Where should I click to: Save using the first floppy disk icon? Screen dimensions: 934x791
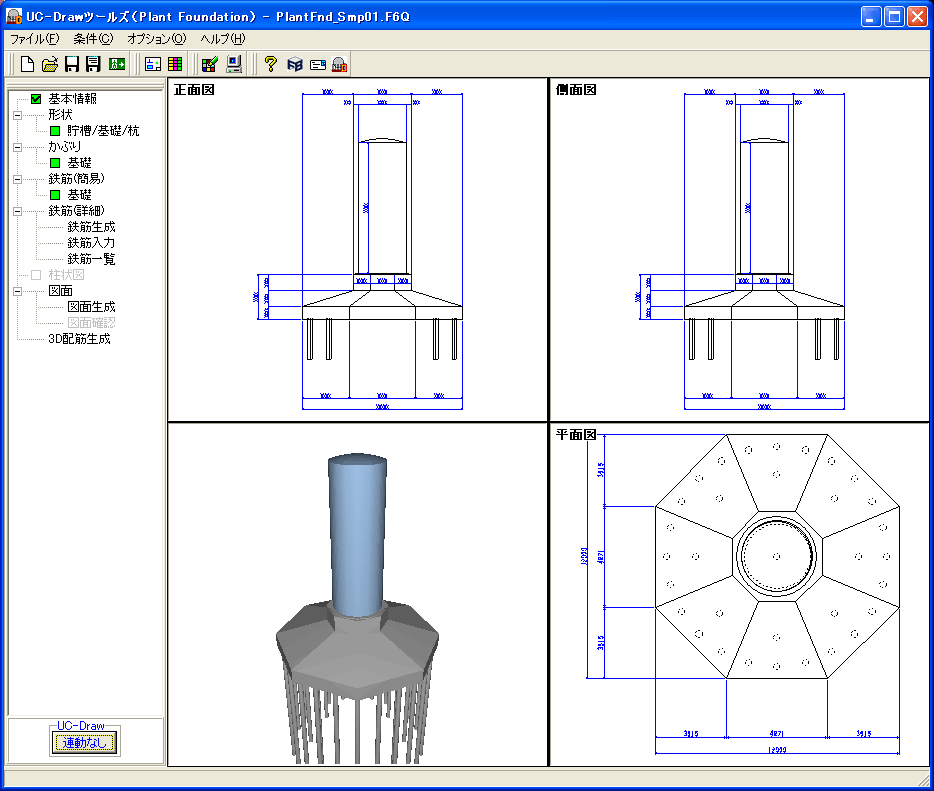click(72, 64)
